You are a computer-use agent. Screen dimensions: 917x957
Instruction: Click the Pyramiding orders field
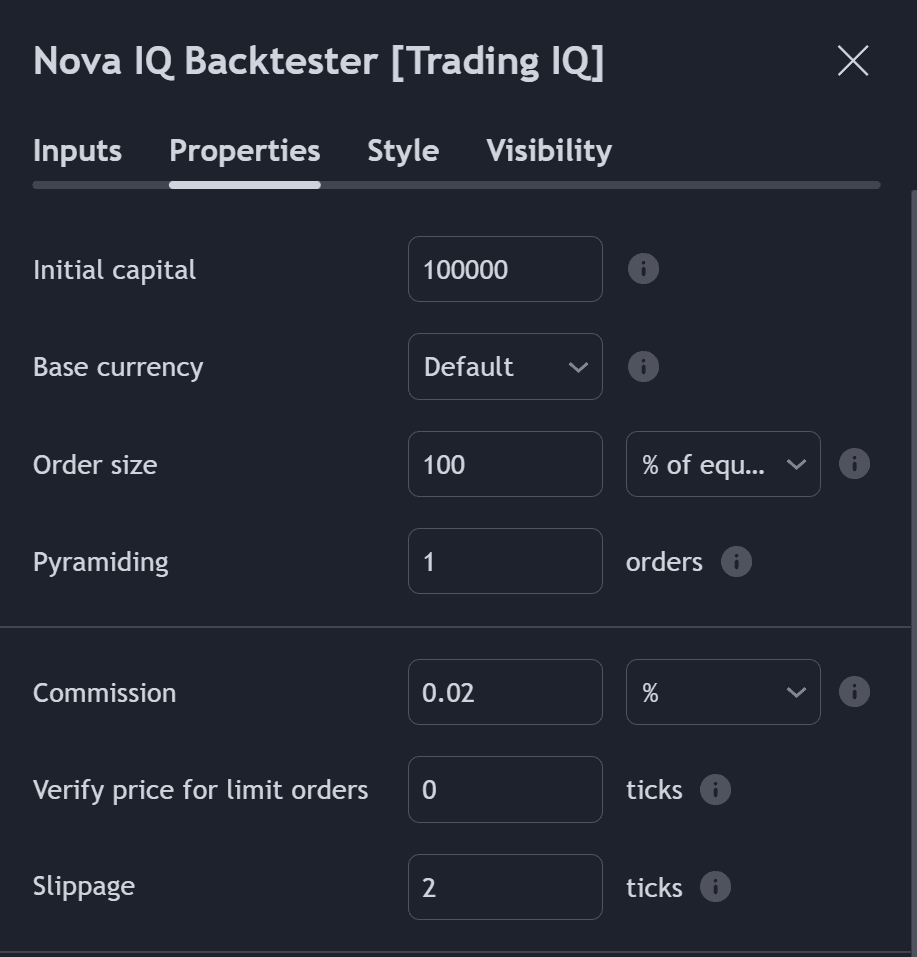pos(505,561)
